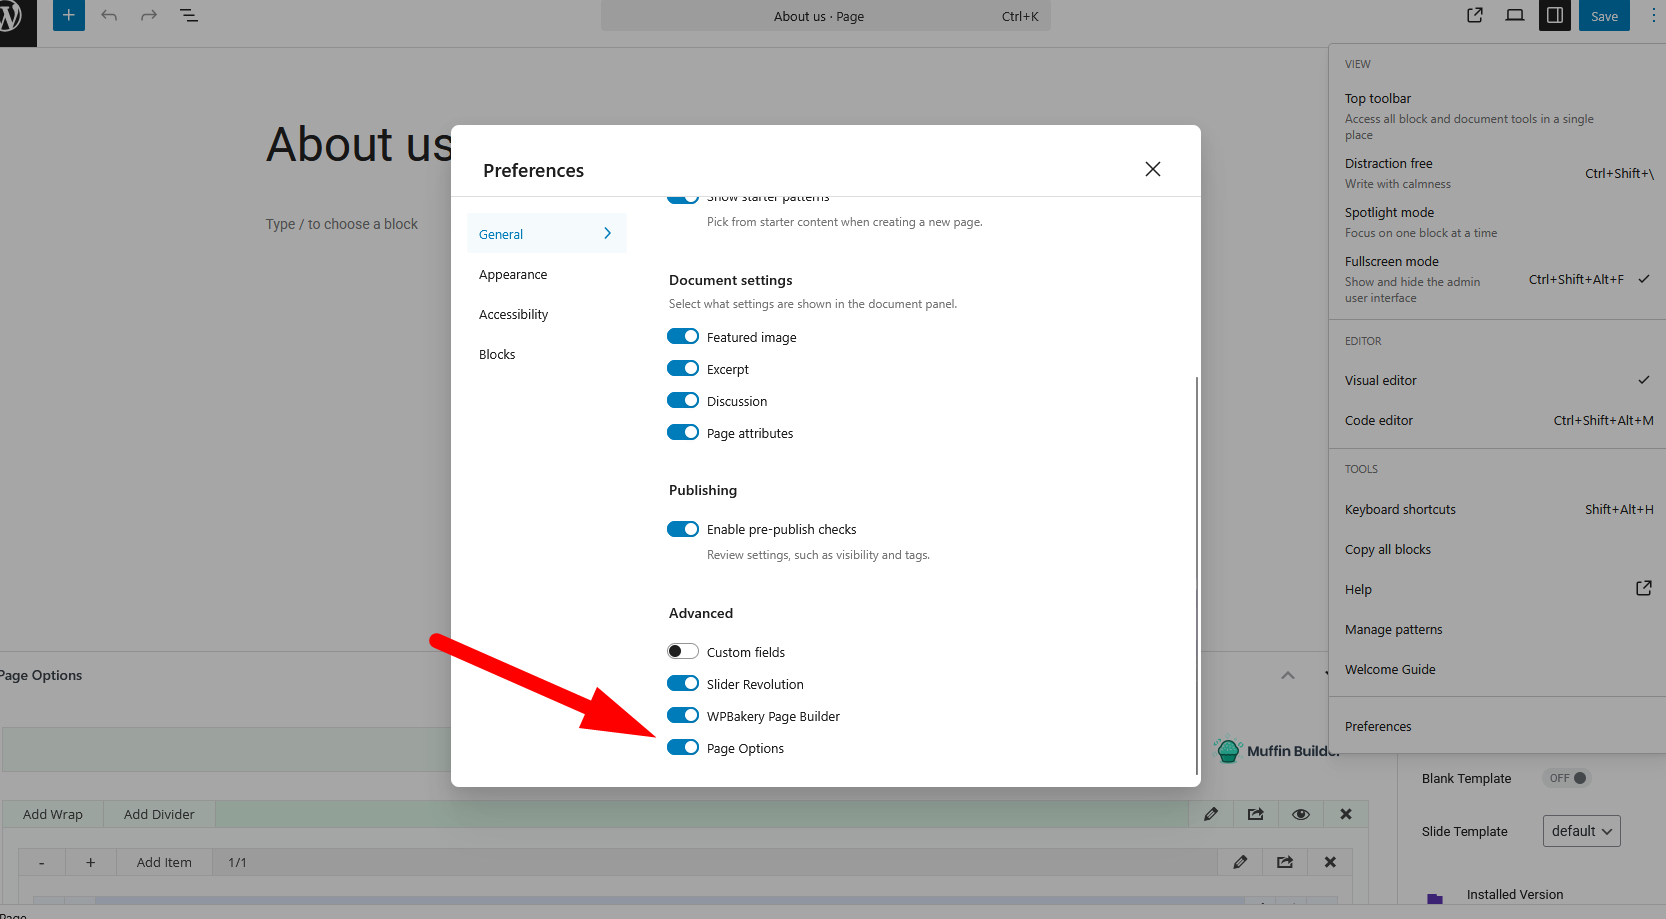Toggle the Settings sidebar icon
Screen dimensions: 1666x919
pos(1554,15)
